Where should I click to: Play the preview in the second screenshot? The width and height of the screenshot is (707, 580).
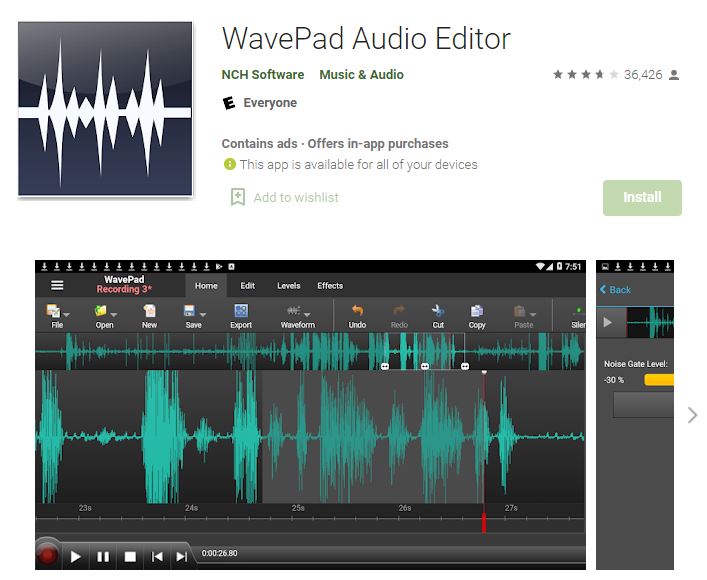[x=607, y=322]
